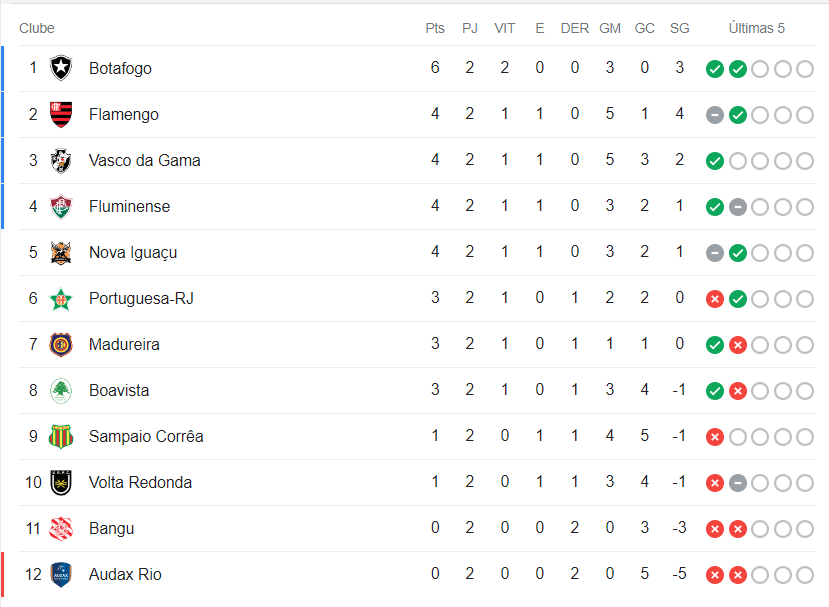Click the Vasco da Gama crest
Viewport: 829px width, 607px height.
61,160
